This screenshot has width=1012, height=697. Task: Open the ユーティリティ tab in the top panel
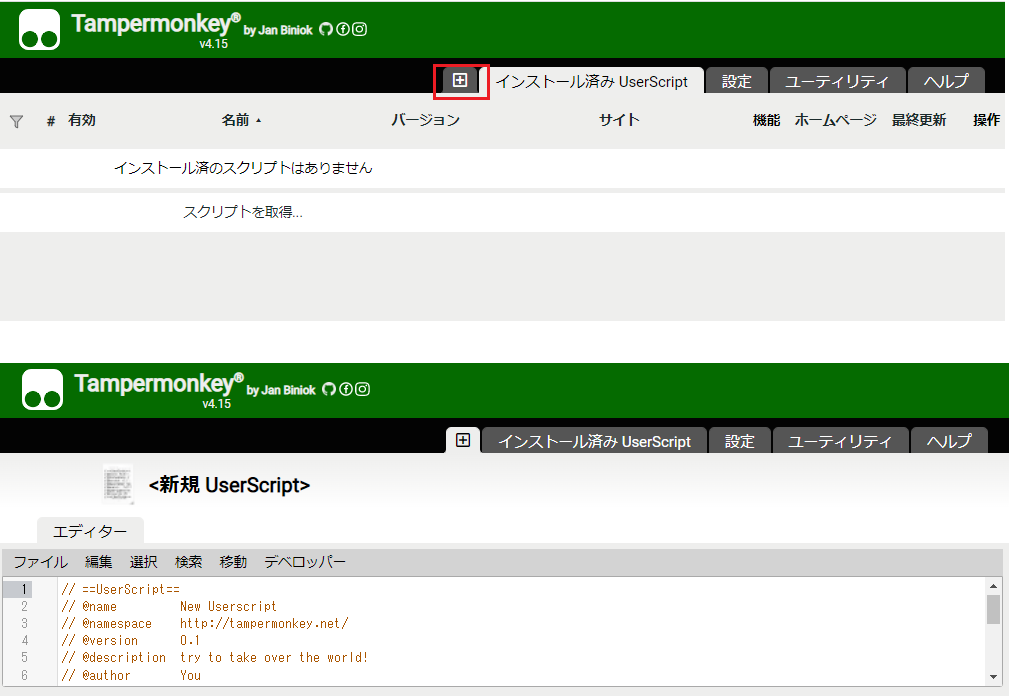[837, 81]
